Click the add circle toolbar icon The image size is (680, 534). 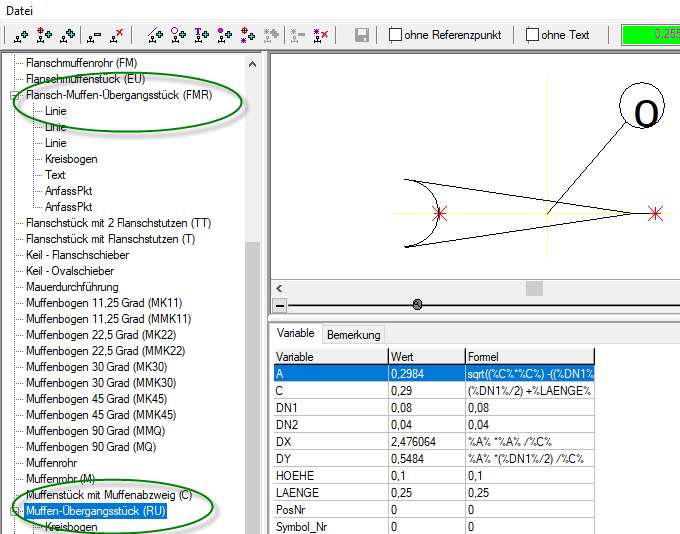[178, 35]
